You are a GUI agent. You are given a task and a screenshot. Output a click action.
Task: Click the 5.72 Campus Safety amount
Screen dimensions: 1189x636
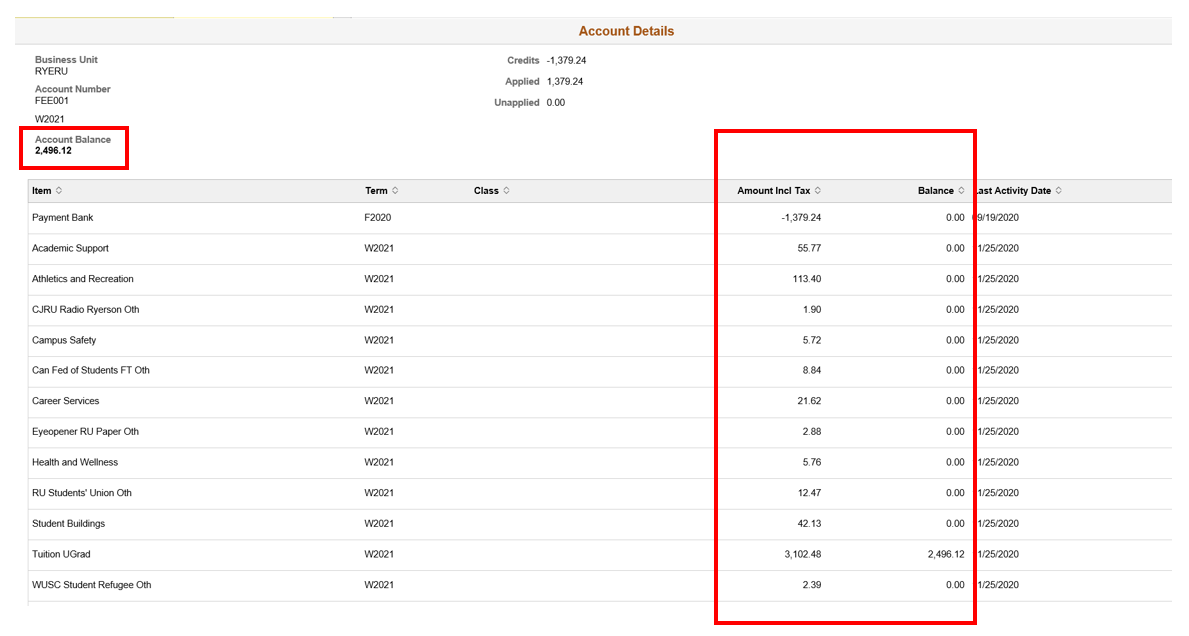[811, 340]
